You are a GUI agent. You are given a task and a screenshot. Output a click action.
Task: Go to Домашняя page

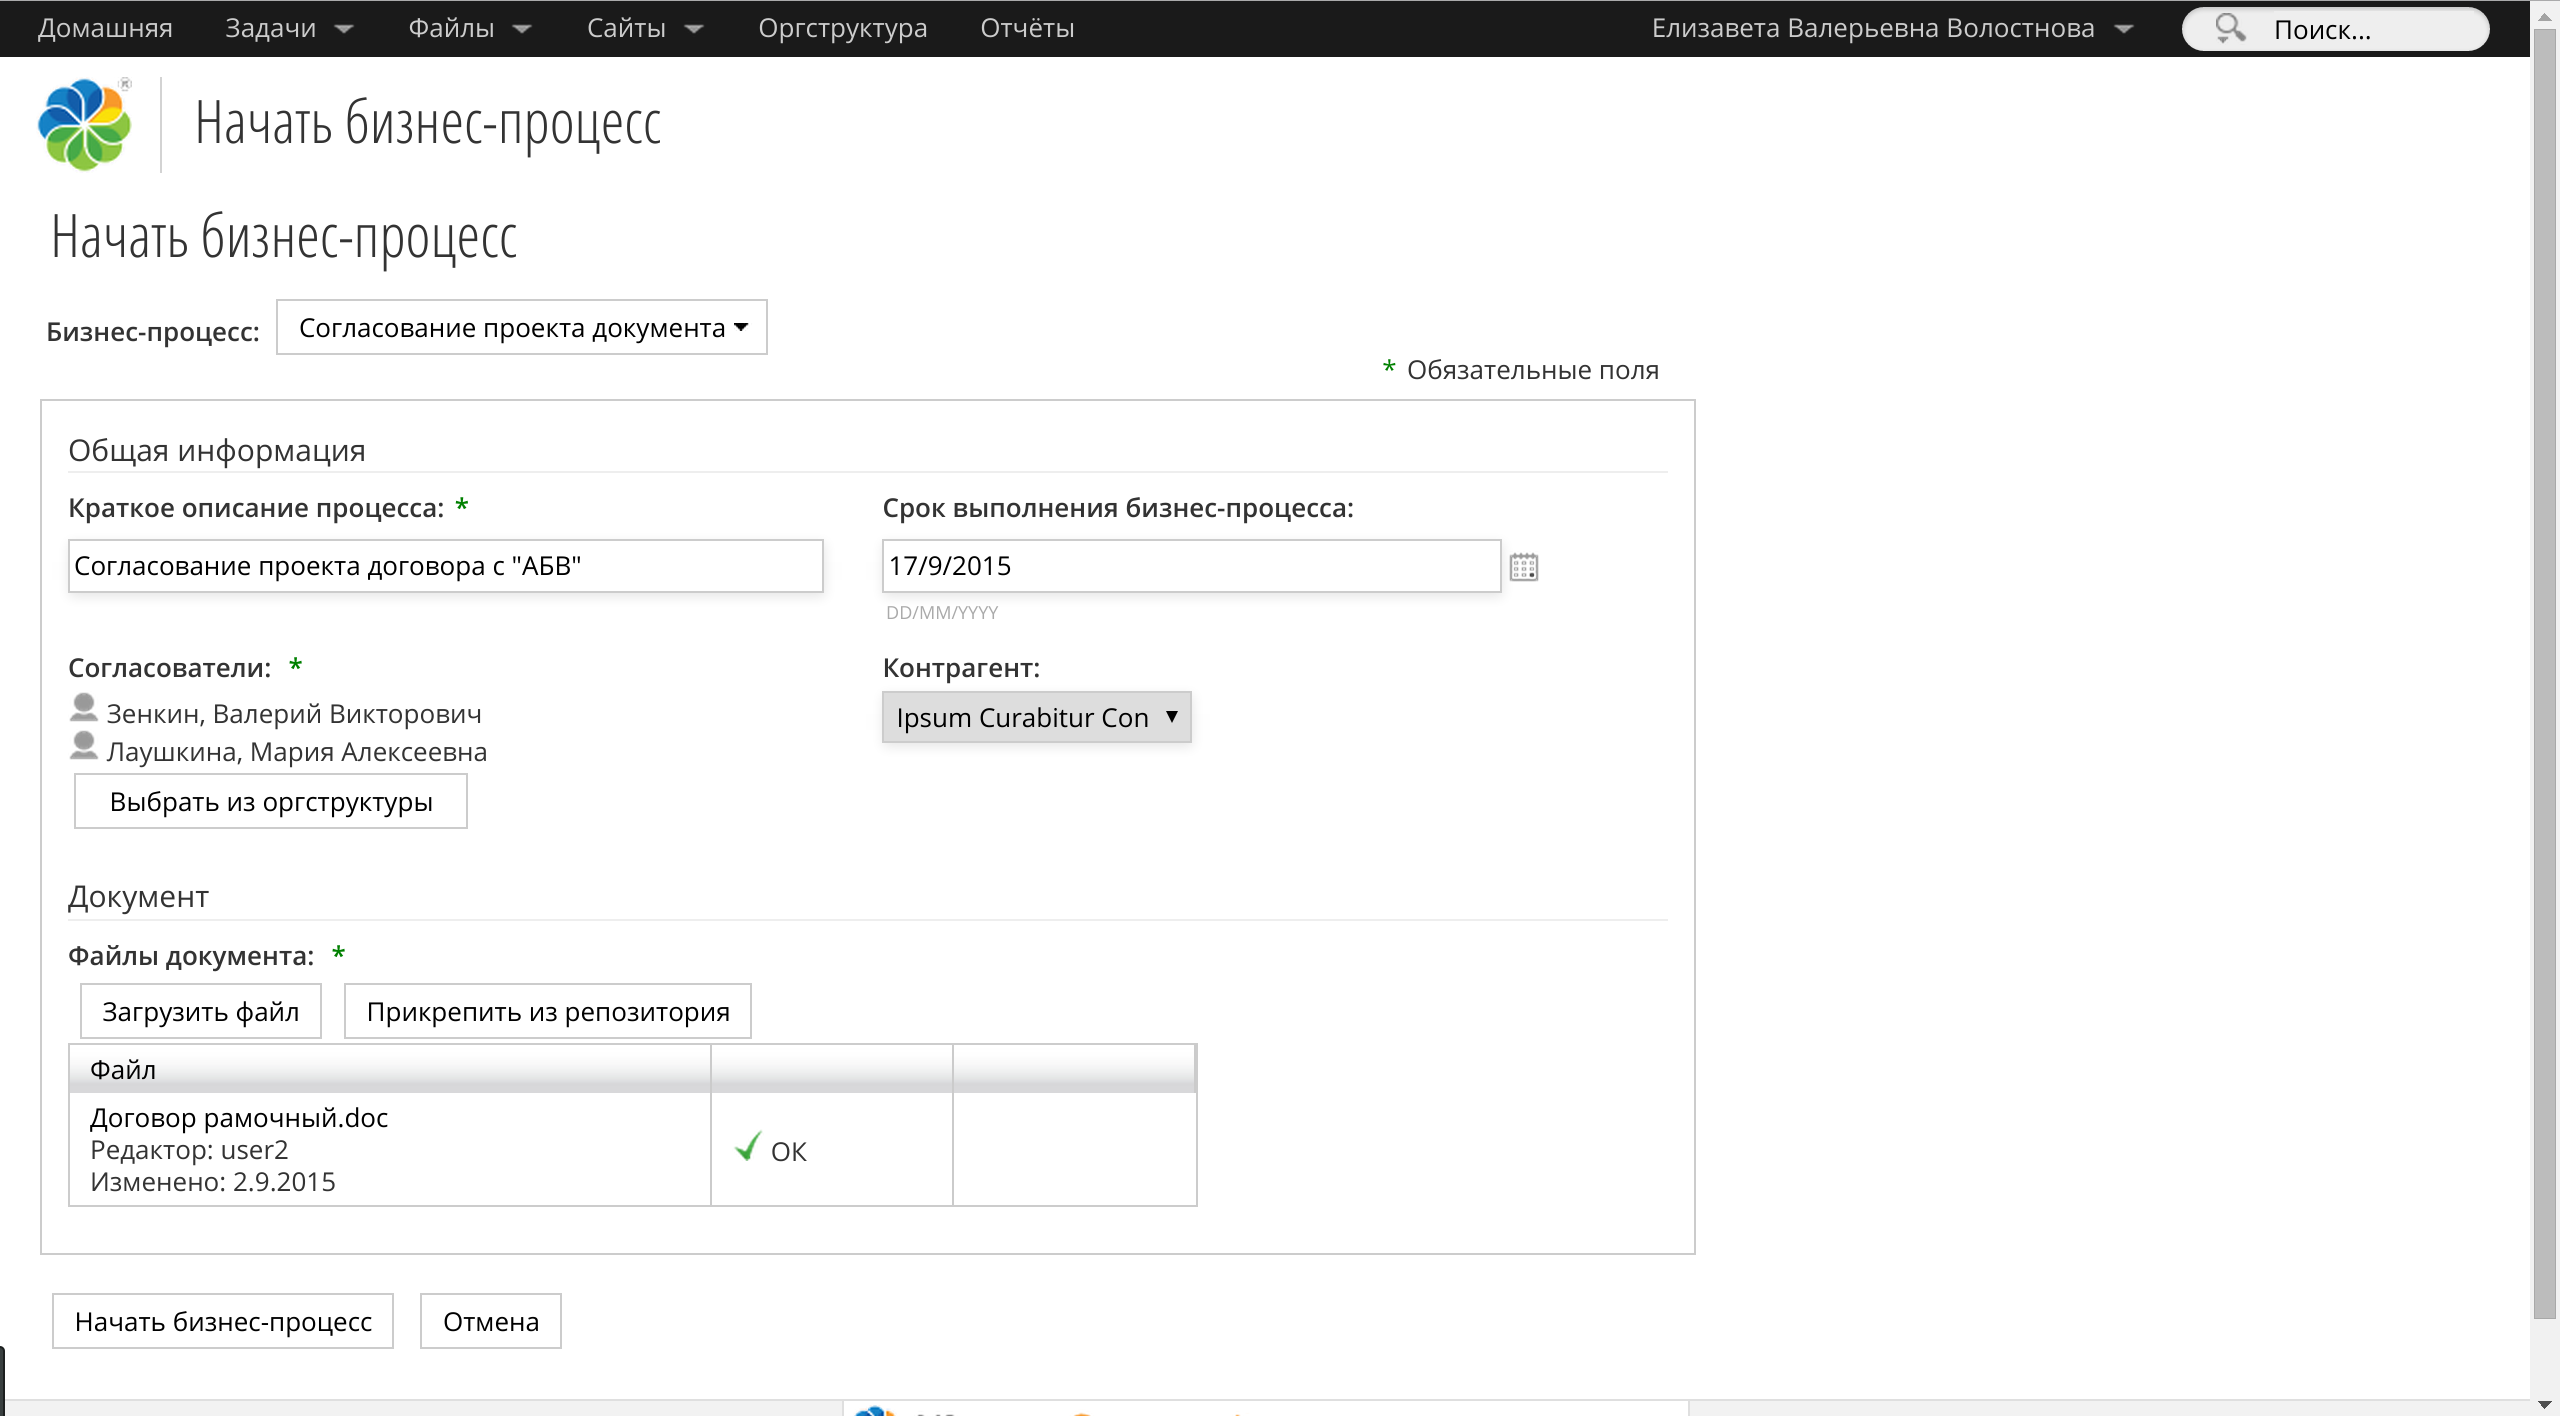pyautogui.click(x=105, y=29)
